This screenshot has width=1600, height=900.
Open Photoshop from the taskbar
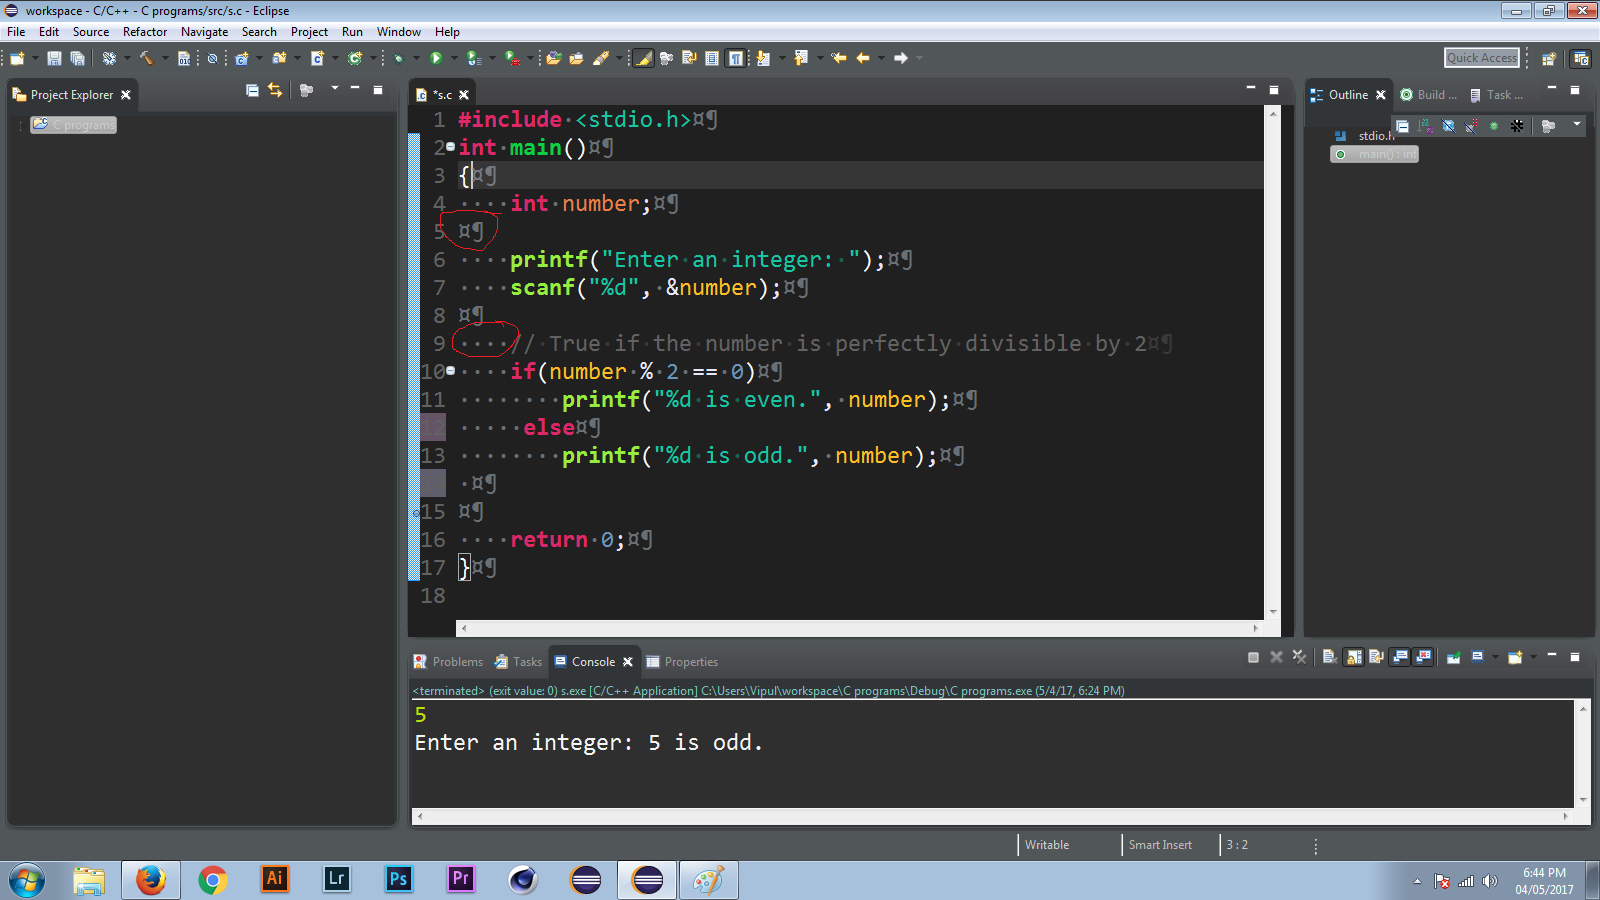pyautogui.click(x=398, y=880)
